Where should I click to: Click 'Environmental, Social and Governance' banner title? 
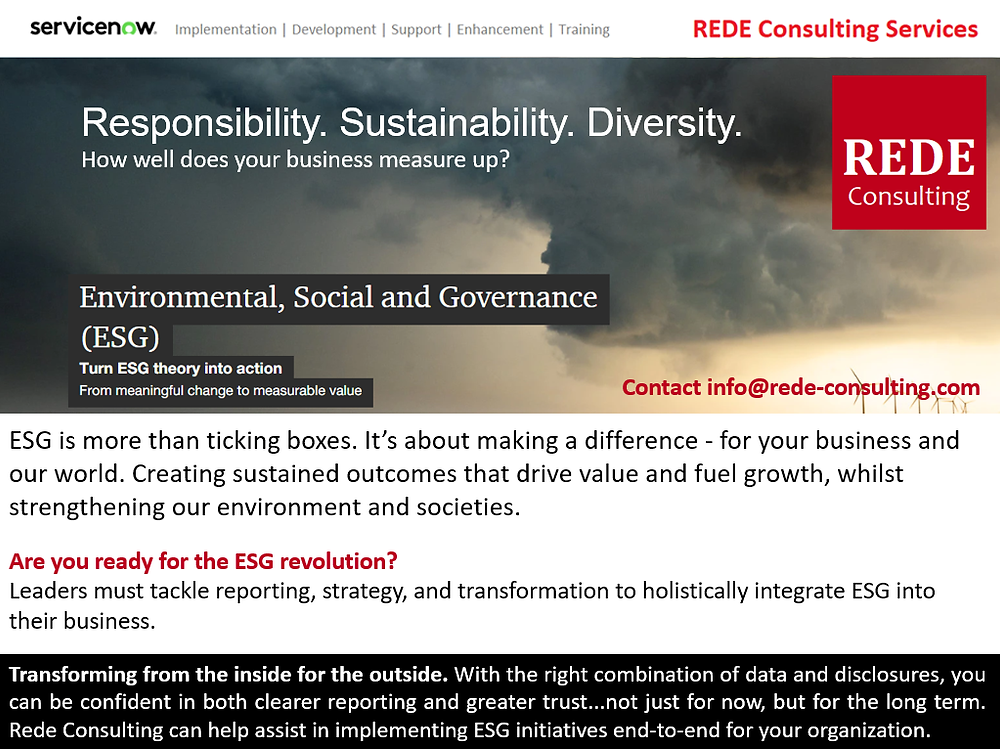[x=338, y=297]
